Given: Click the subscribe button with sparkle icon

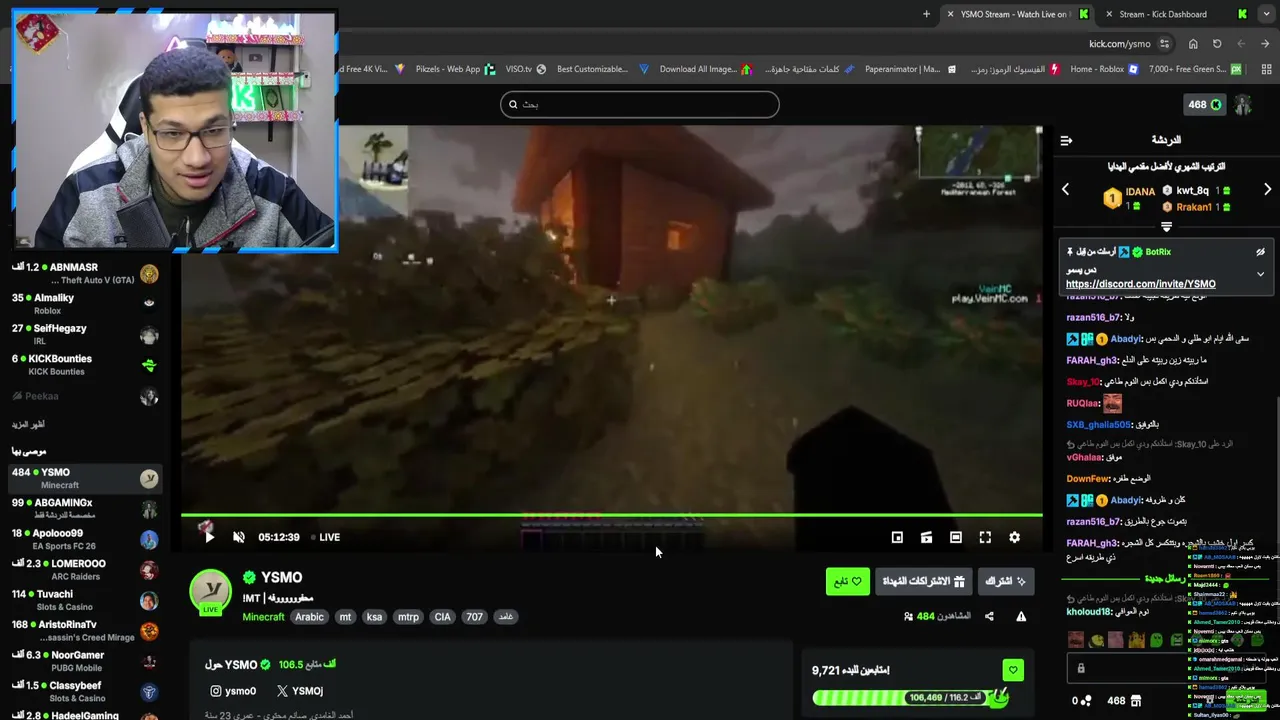Looking at the screenshot, I should click(x=1005, y=581).
